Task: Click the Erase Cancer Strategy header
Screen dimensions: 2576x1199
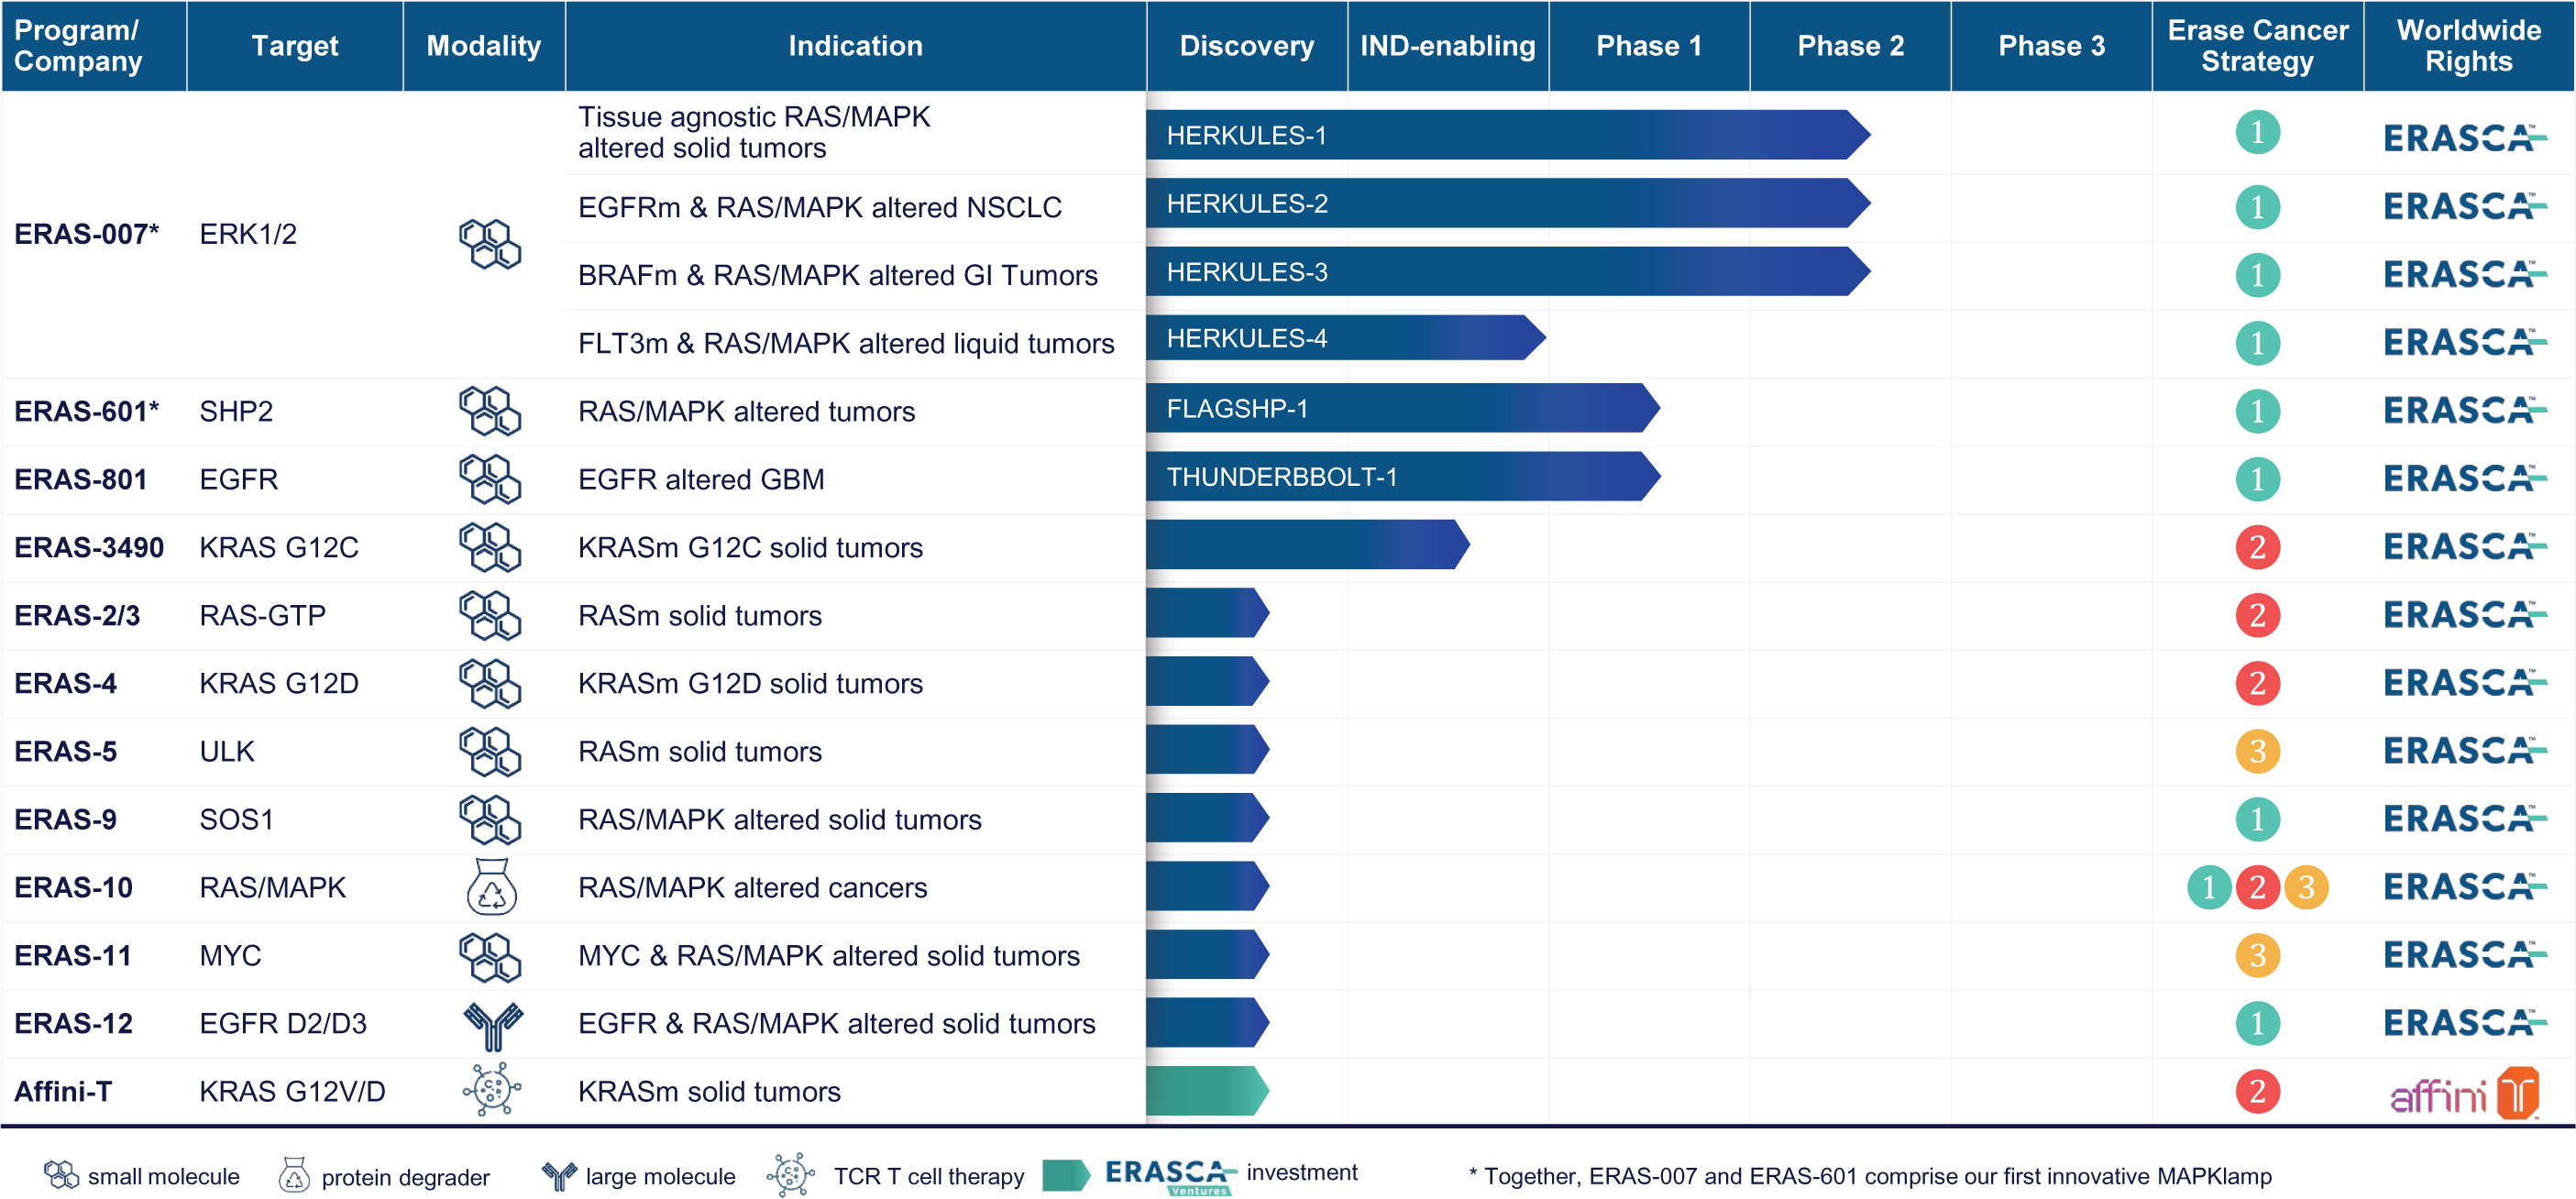Action: tap(2257, 46)
